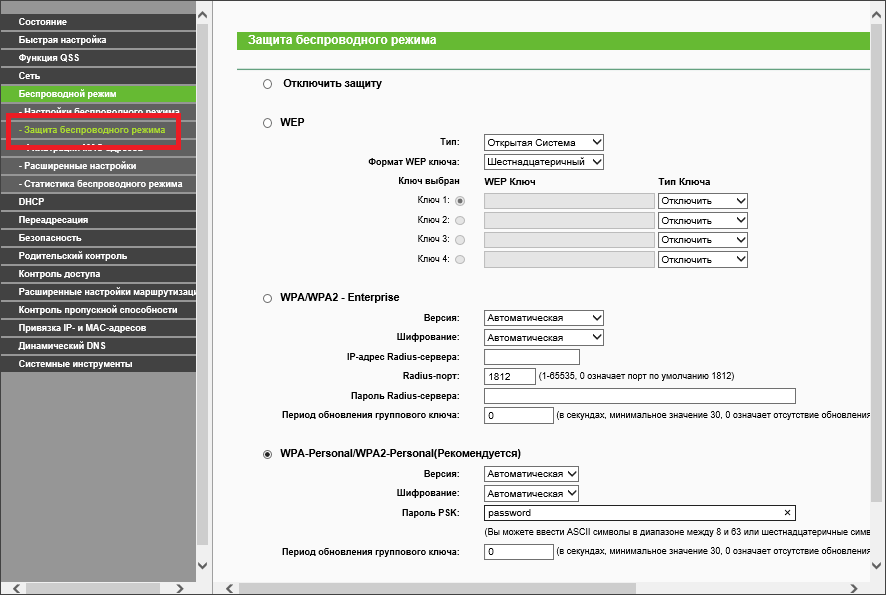Expand Формат WEP ключа dropdown
The height and width of the screenshot is (595, 886).
coord(544,162)
